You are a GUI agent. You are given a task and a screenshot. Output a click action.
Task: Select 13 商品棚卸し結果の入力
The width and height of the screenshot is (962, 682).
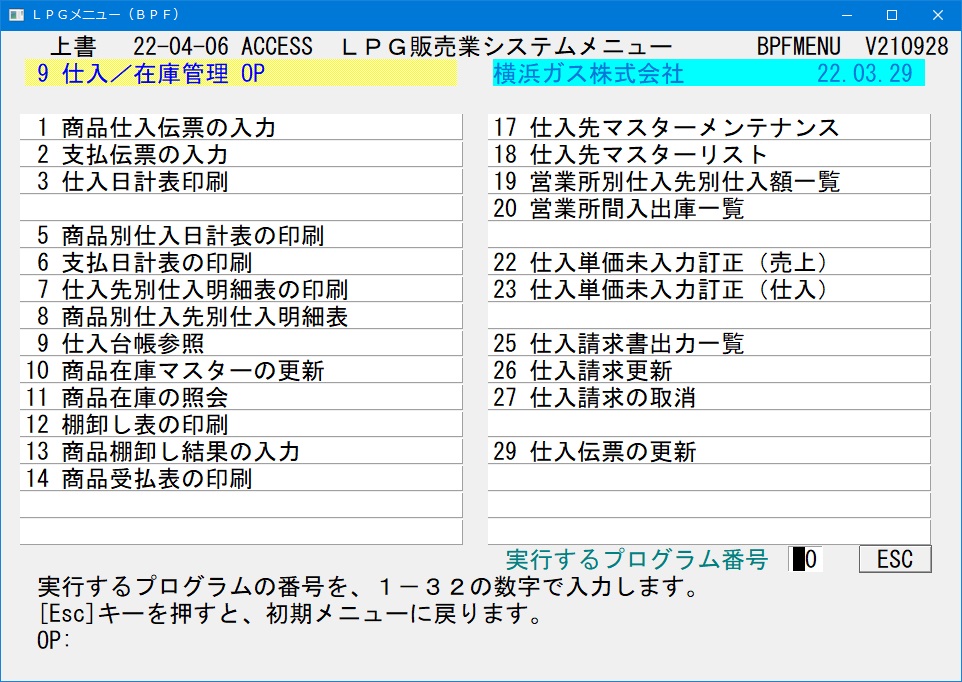(241, 451)
